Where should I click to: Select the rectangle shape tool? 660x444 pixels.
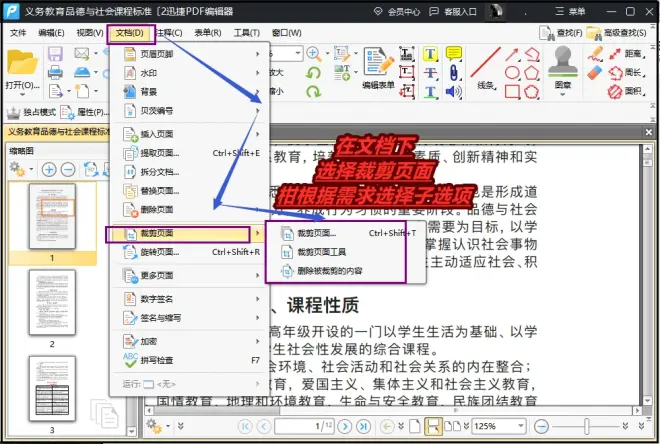click(512, 91)
